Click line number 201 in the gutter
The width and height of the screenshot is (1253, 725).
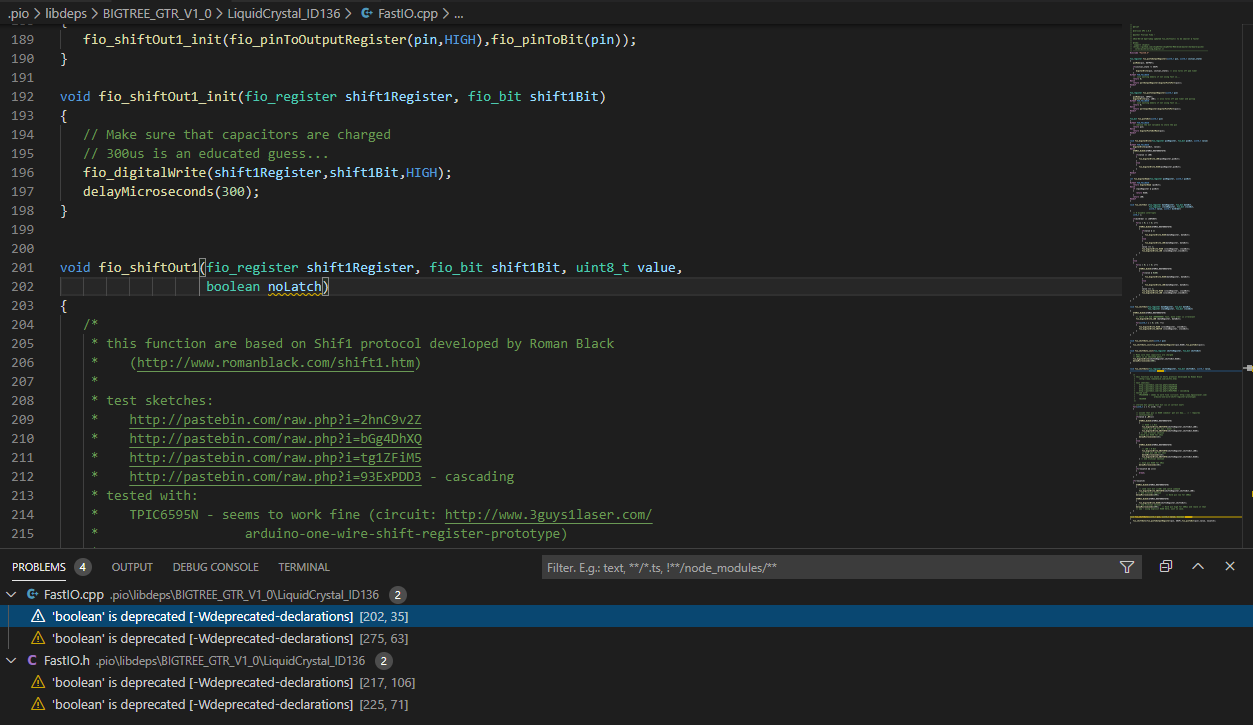(22, 267)
